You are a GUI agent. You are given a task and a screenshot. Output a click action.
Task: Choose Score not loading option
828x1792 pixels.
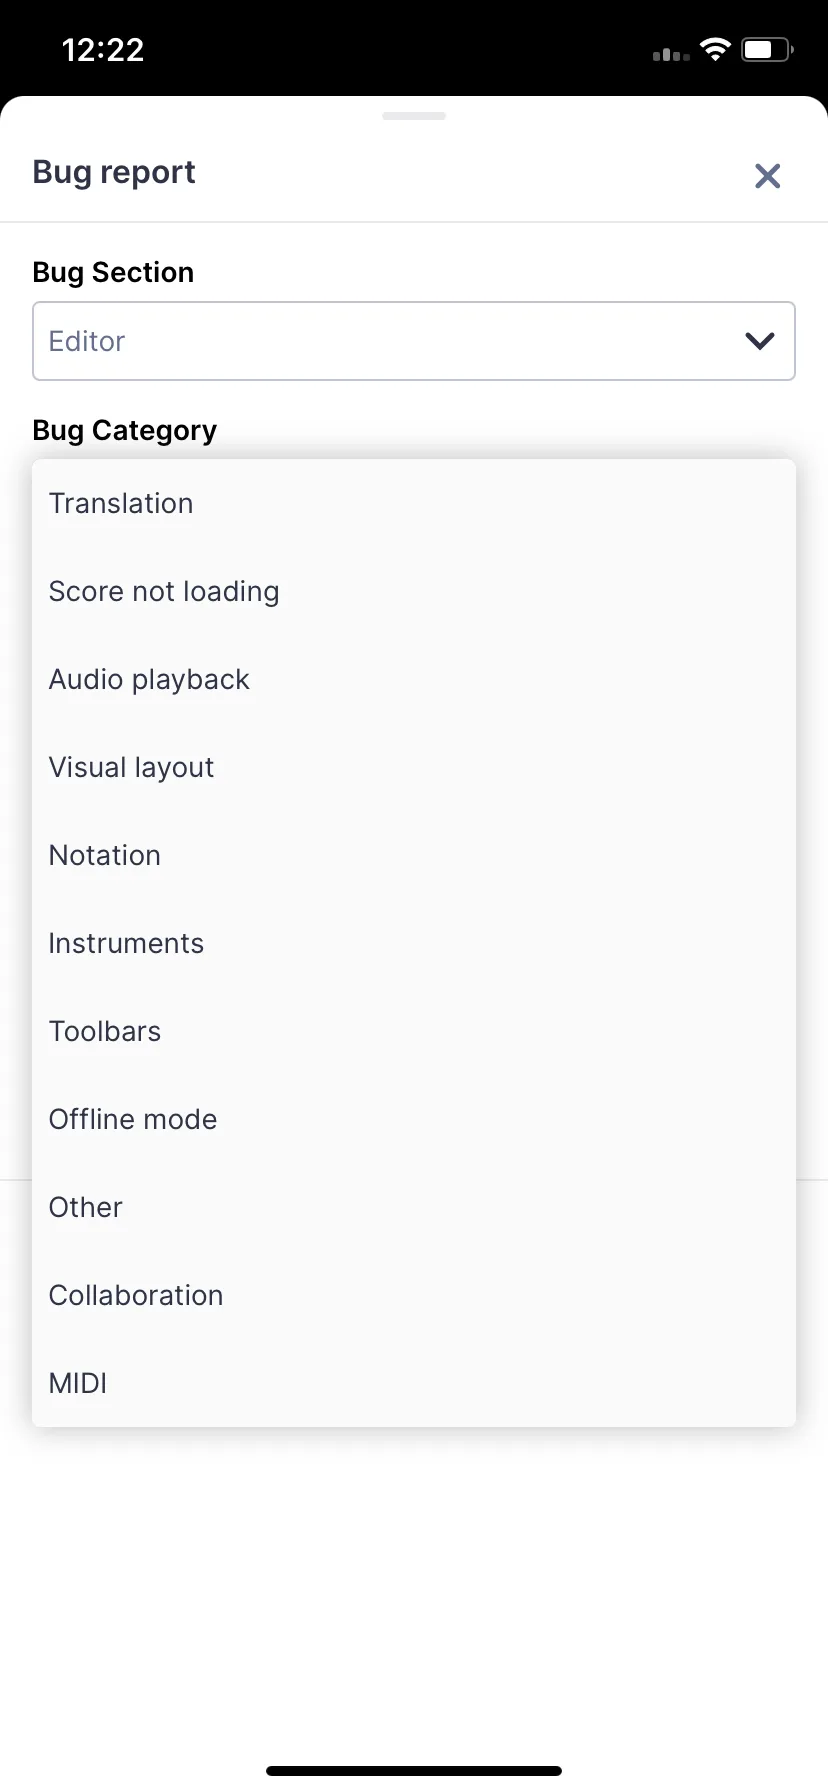point(164,591)
